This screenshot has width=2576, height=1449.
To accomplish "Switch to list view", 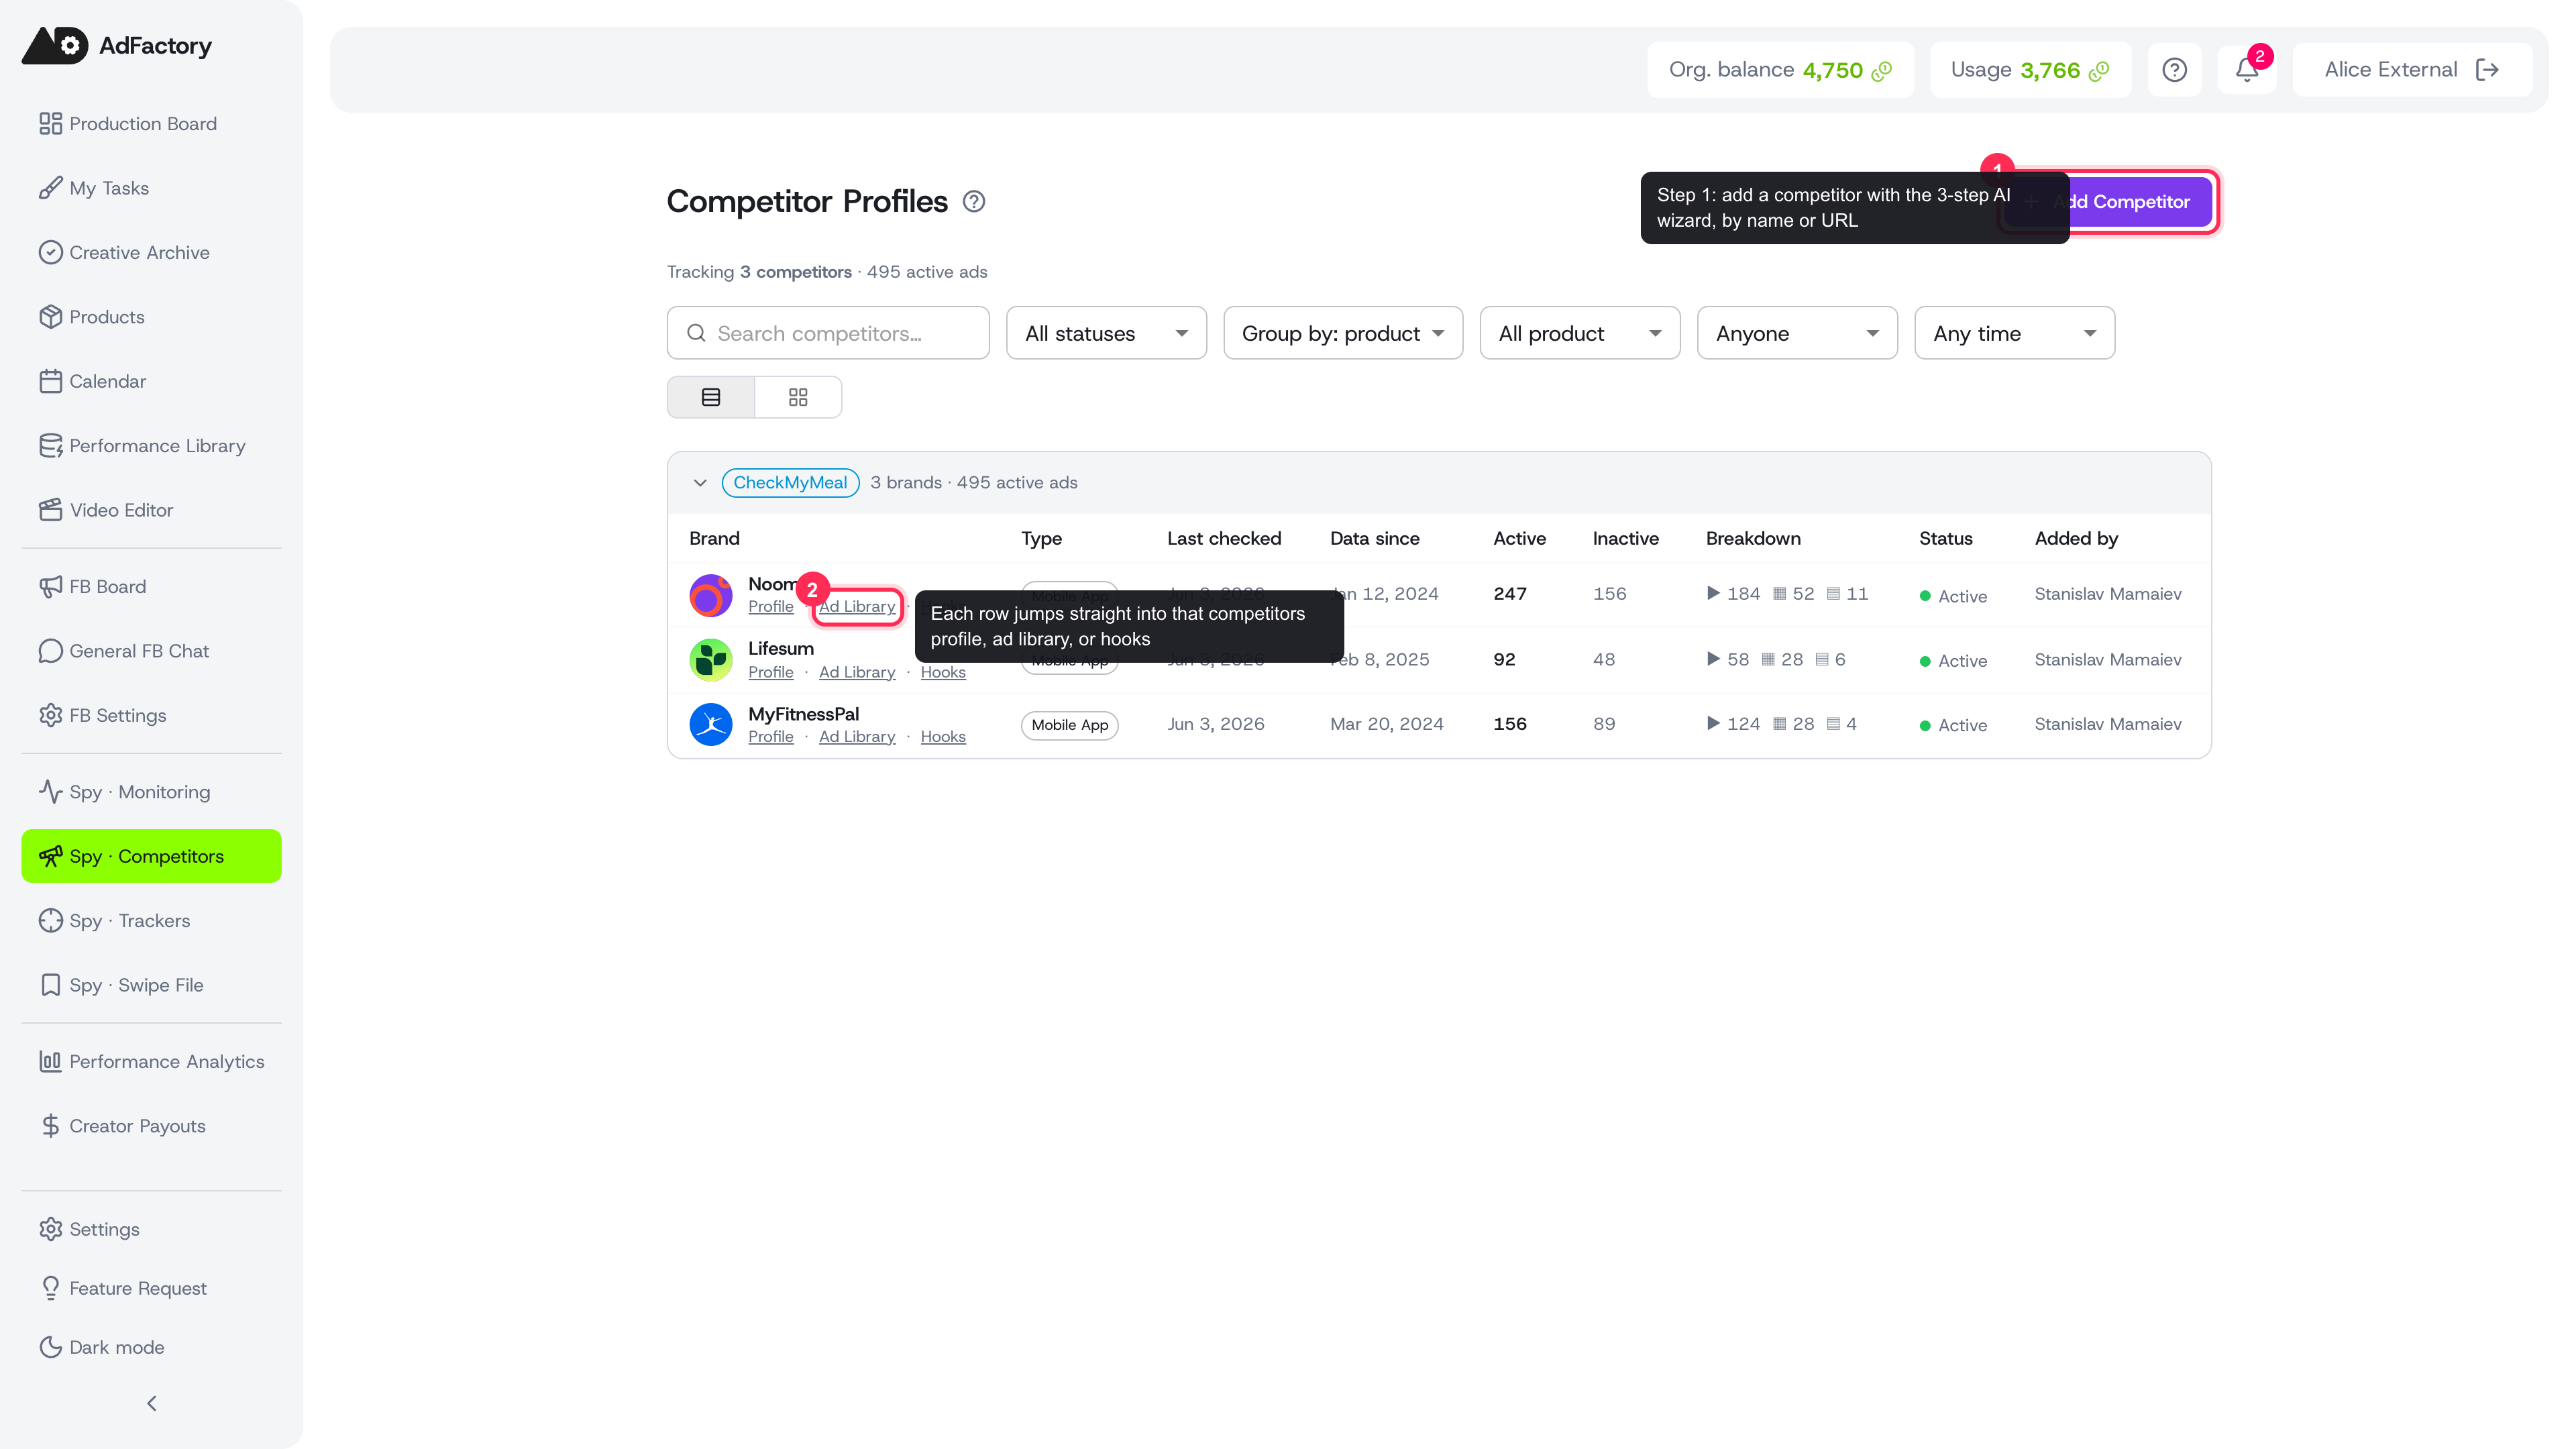I will tap(711, 398).
